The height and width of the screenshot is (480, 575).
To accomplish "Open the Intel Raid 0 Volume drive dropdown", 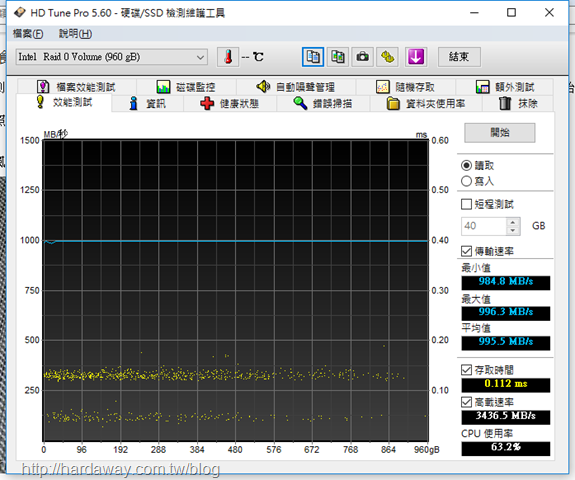I will point(111,57).
